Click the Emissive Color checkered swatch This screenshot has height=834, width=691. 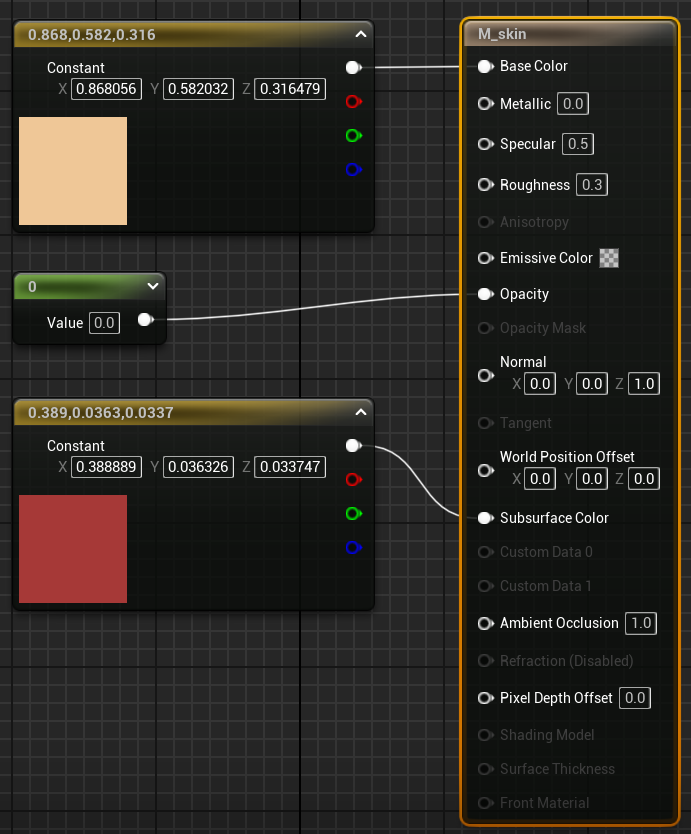click(x=608, y=258)
